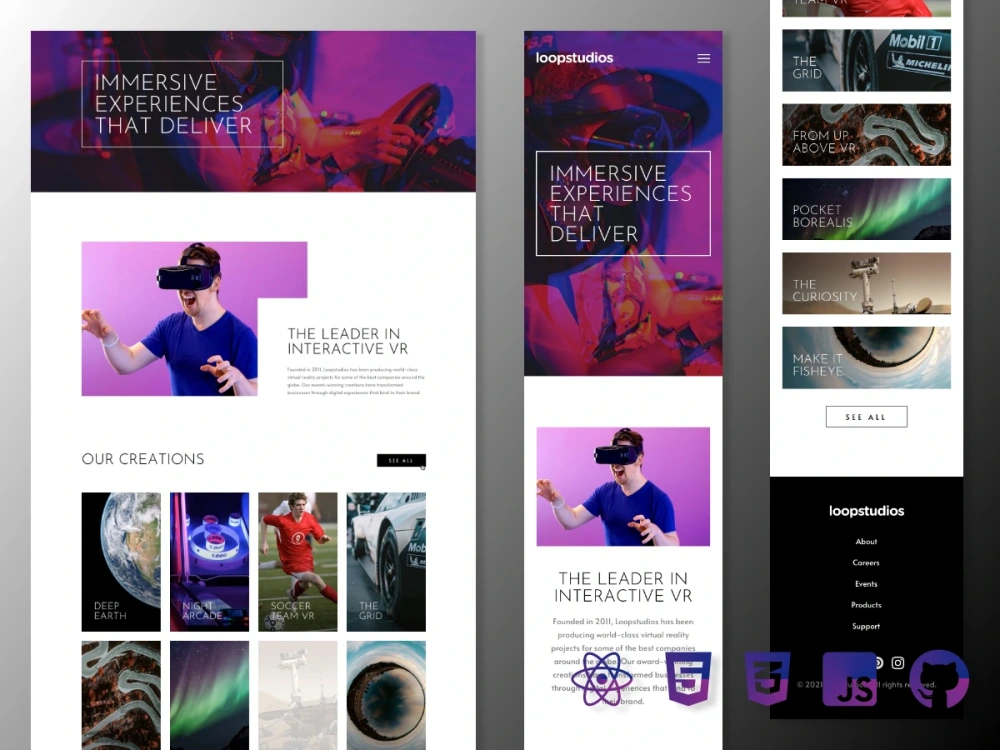Select the Products footer link
This screenshot has width=1000, height=750.
[x=866, y=604]
